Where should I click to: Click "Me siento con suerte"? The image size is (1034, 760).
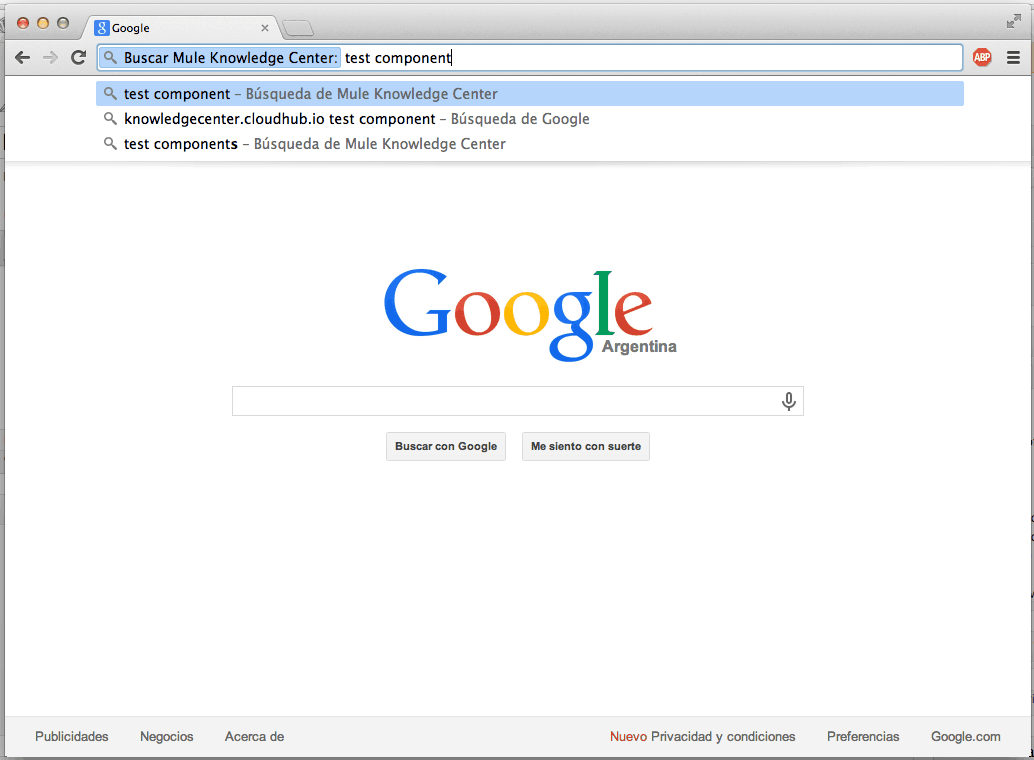click(x=585, y=446)
